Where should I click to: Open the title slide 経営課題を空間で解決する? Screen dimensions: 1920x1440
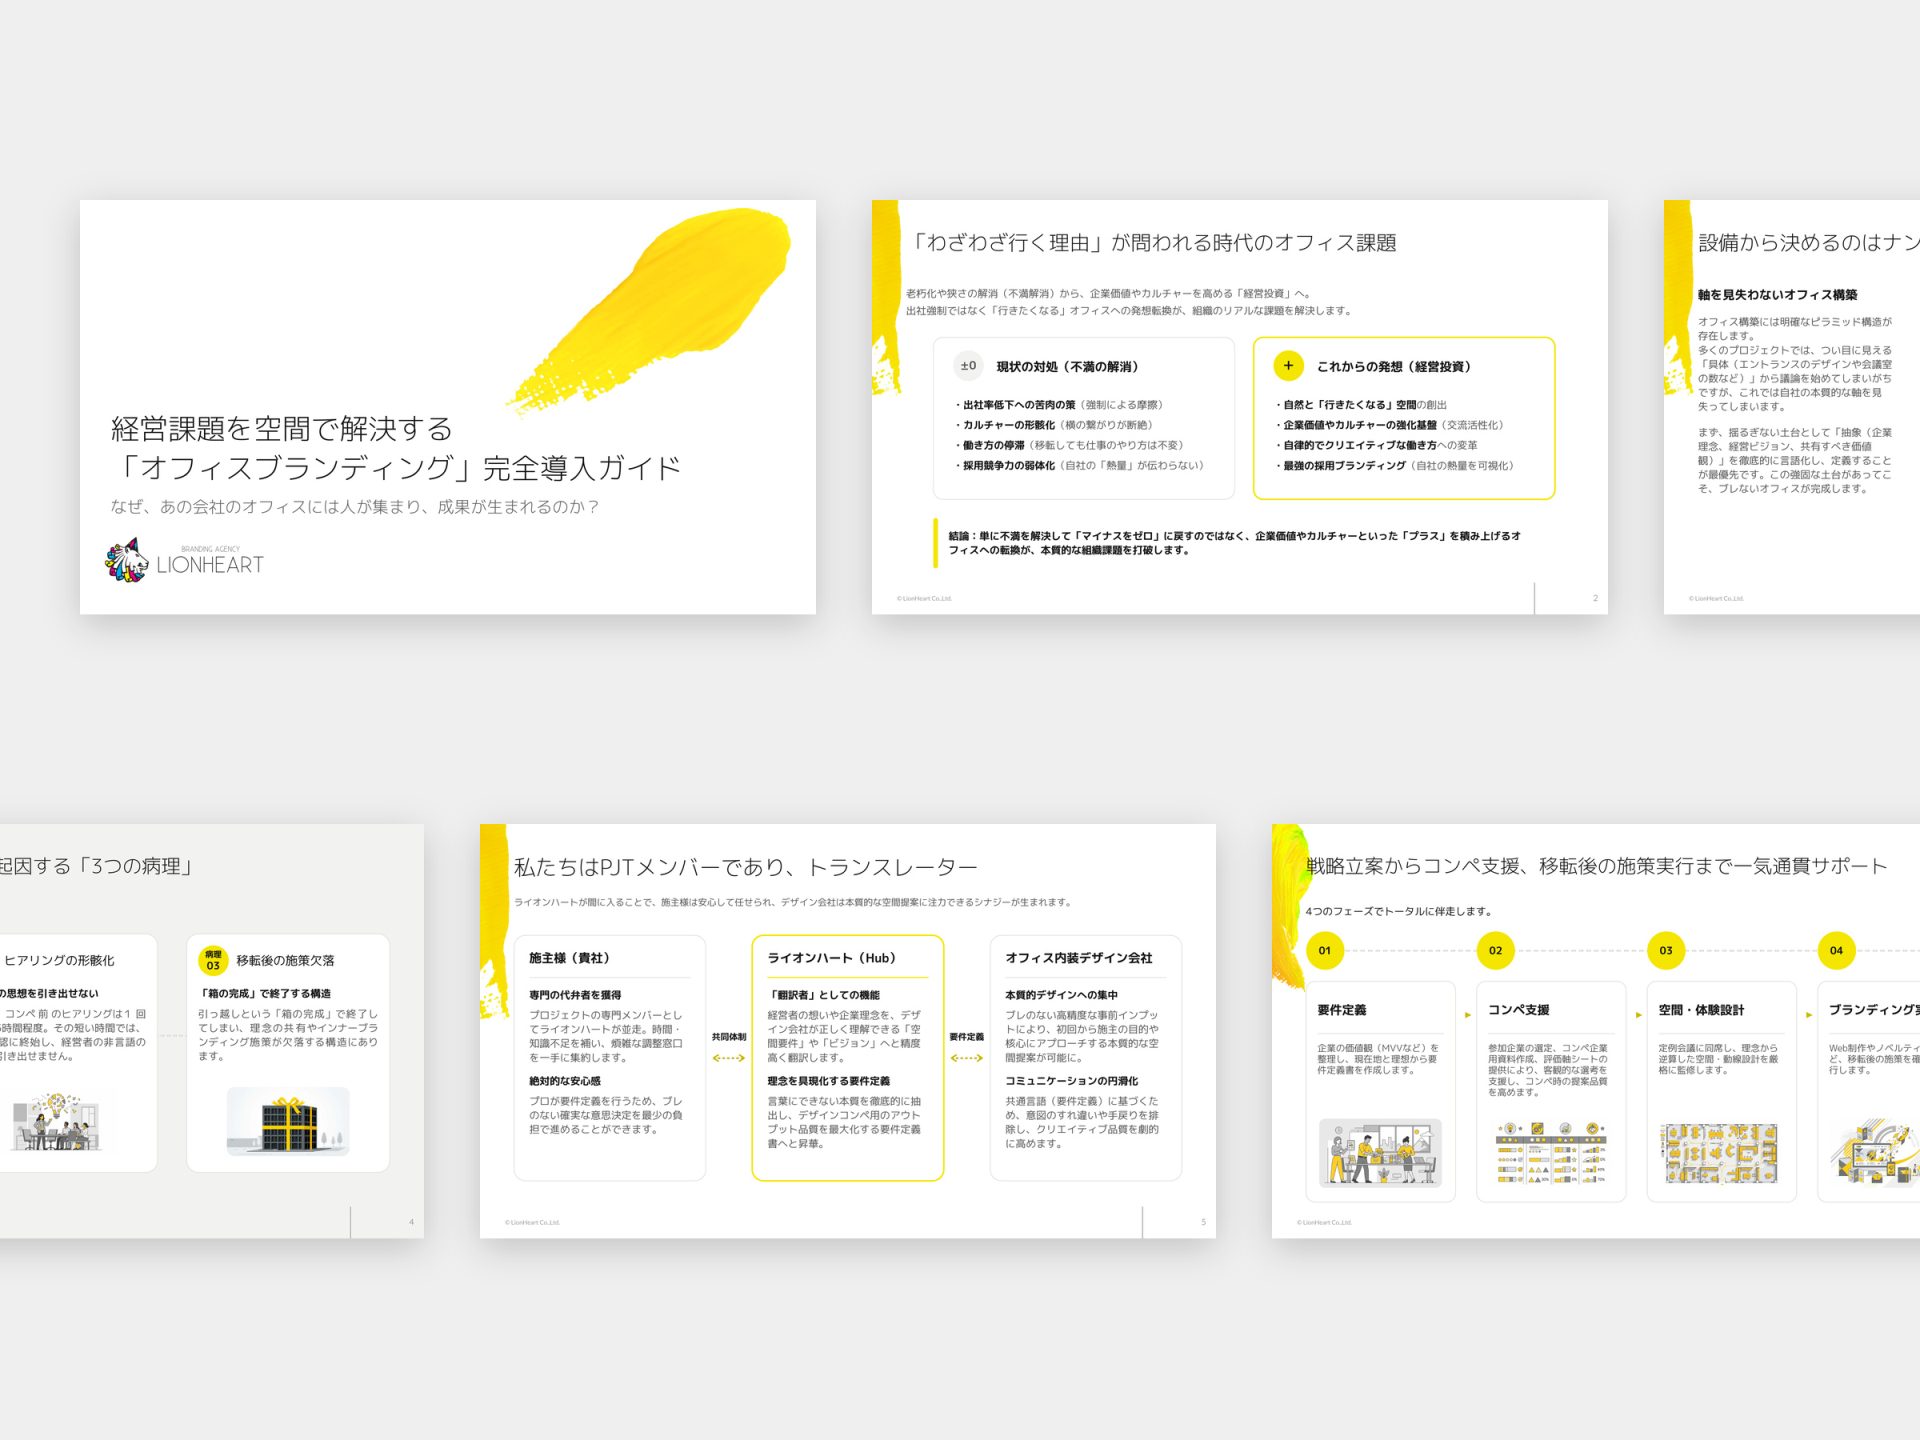tap(448, 407)
